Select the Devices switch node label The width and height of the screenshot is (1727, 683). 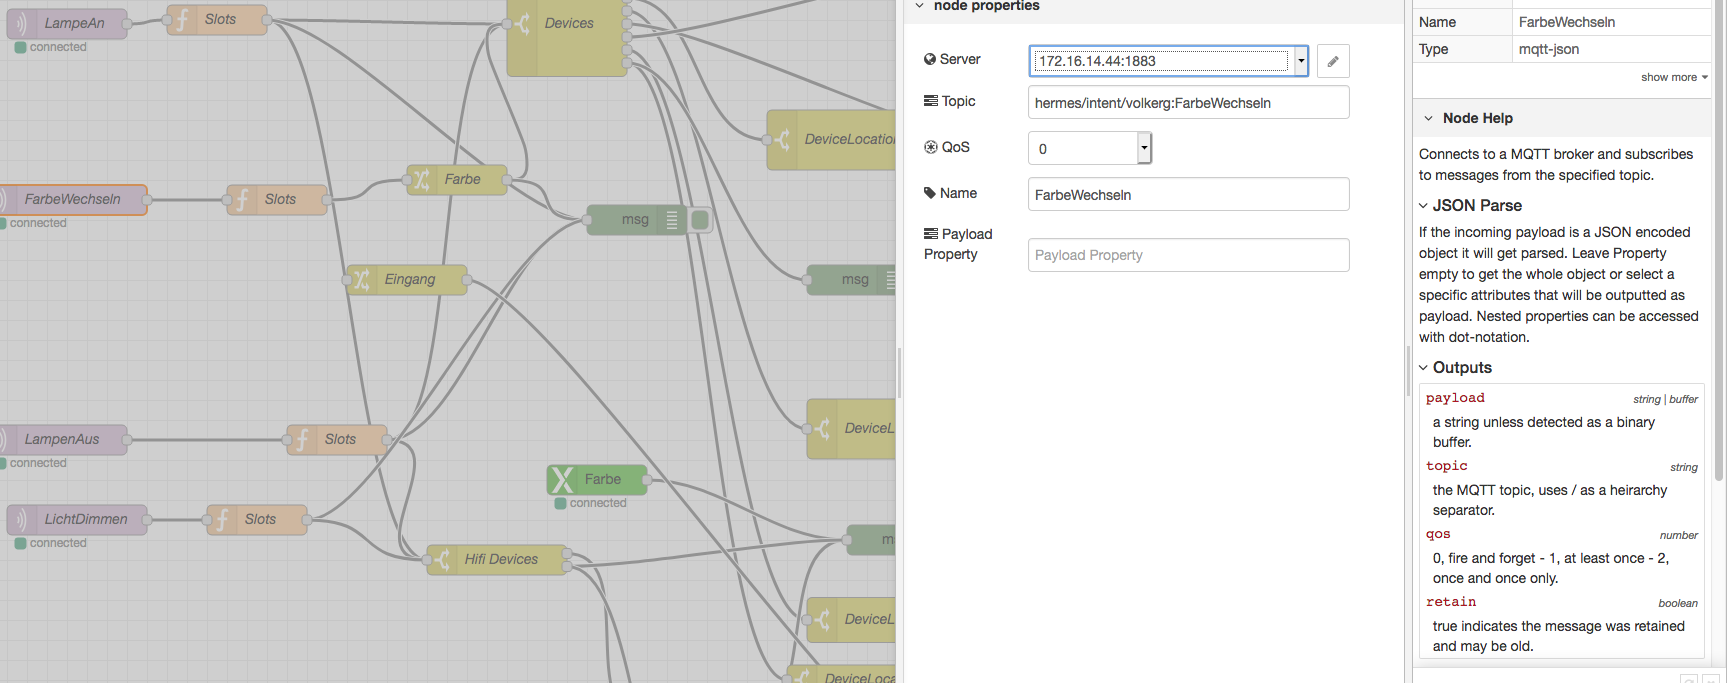[569, 23]
